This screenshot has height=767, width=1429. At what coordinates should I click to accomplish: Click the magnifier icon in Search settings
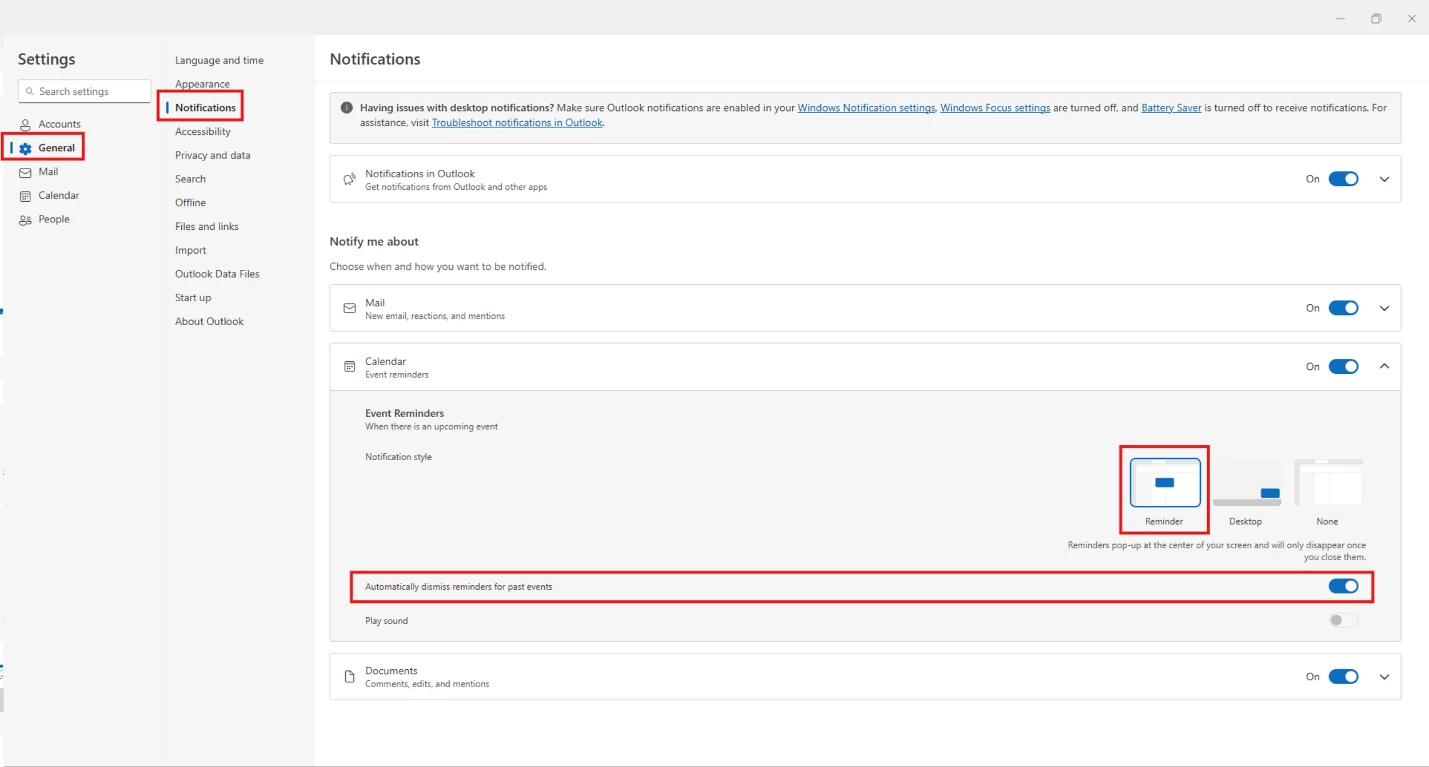point(30,91)
